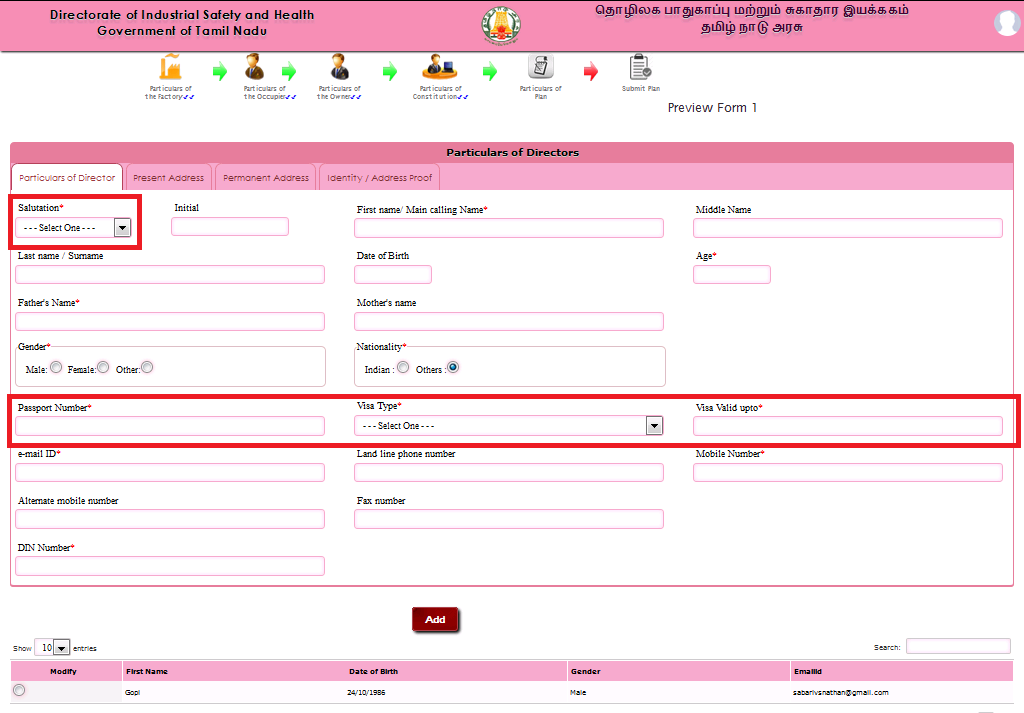Open the Particulars of Plan step icon
1024x713 pixels.
[x=541, y=67]
